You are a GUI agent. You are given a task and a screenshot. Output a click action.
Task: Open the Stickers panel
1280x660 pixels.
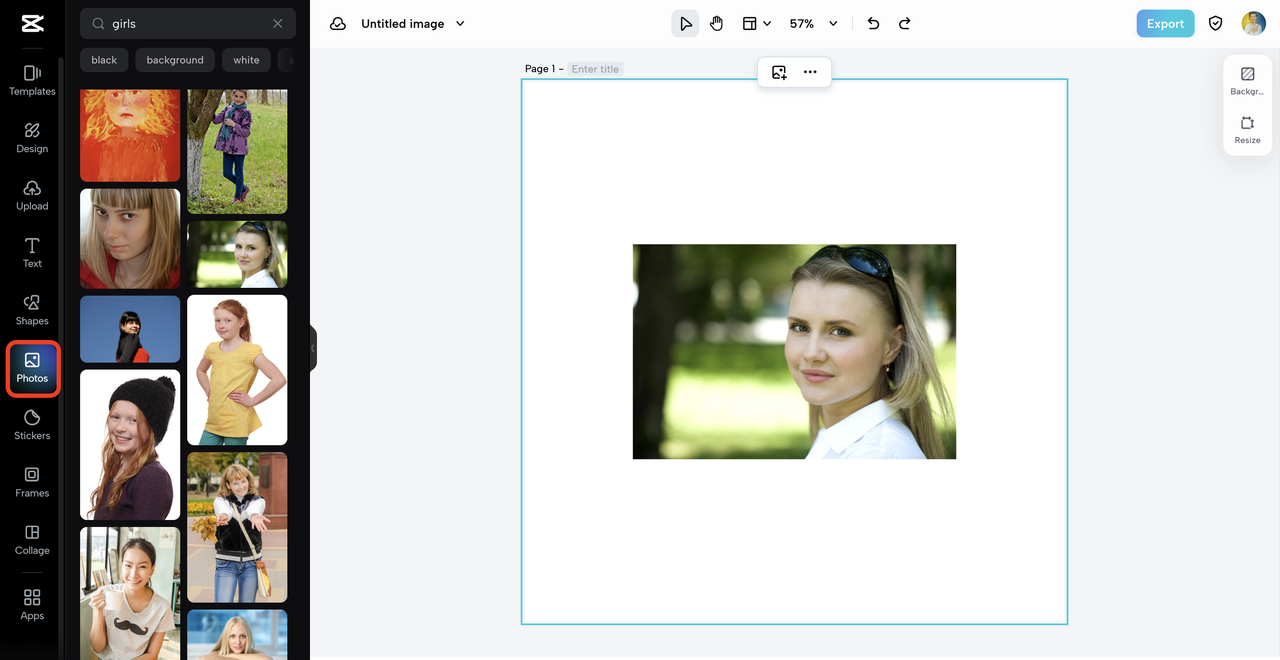(32, 425)
